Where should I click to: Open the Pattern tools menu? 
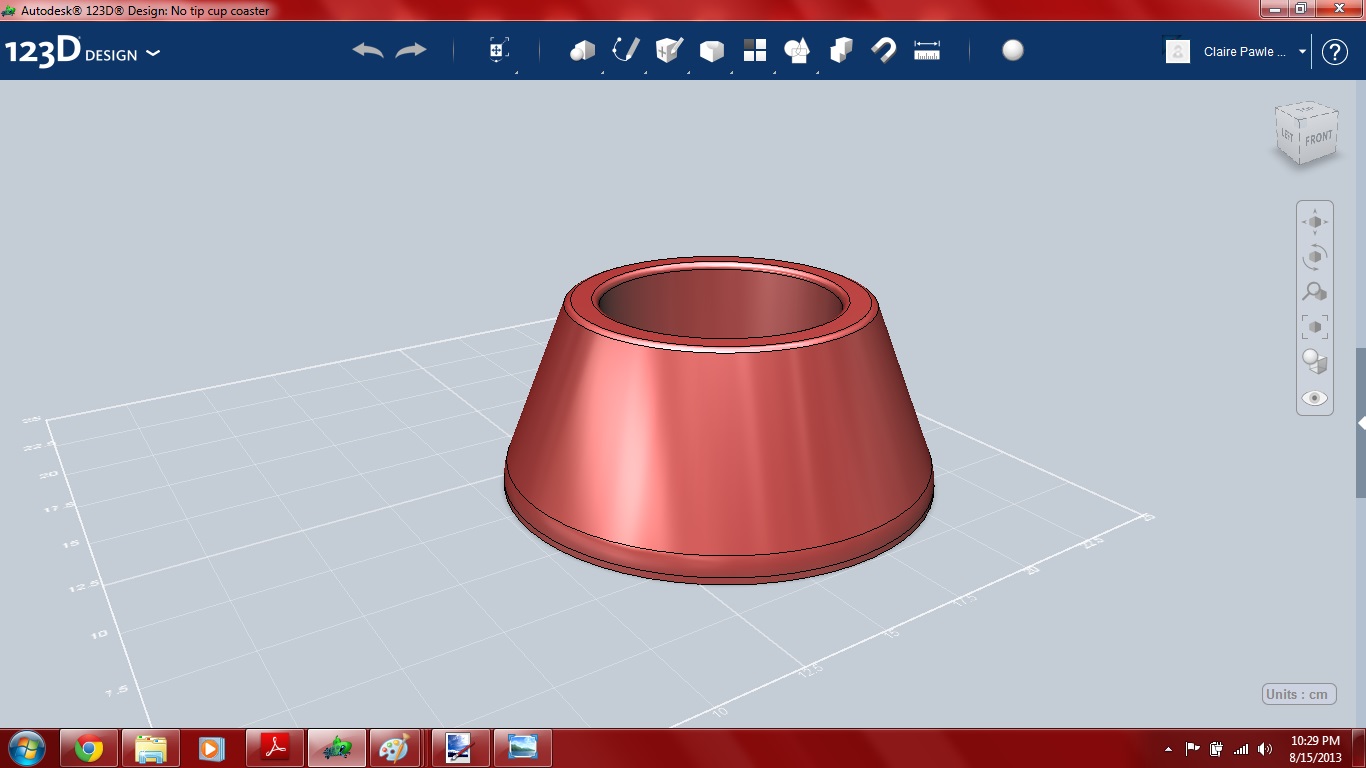pyautogui.click(x=755, y=51)
